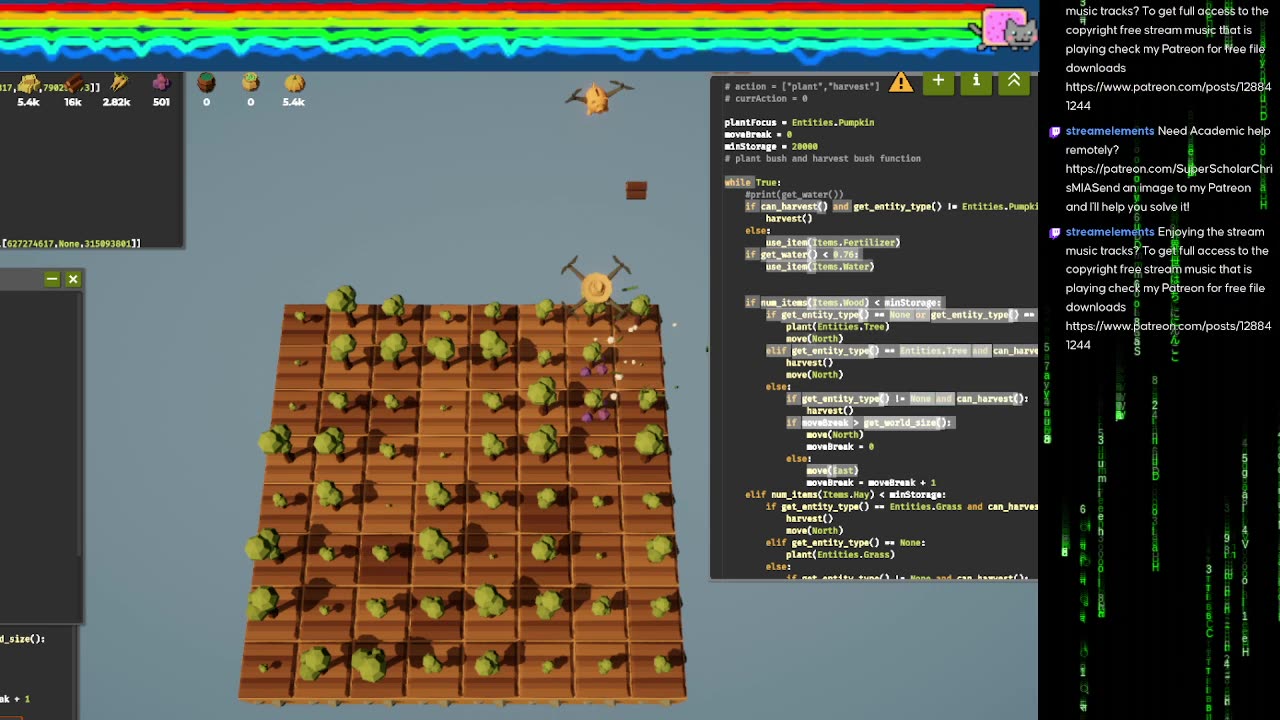Click the green plus button in code window
The height and width of the screenshot is (720, 1280).
click(938, 81)
